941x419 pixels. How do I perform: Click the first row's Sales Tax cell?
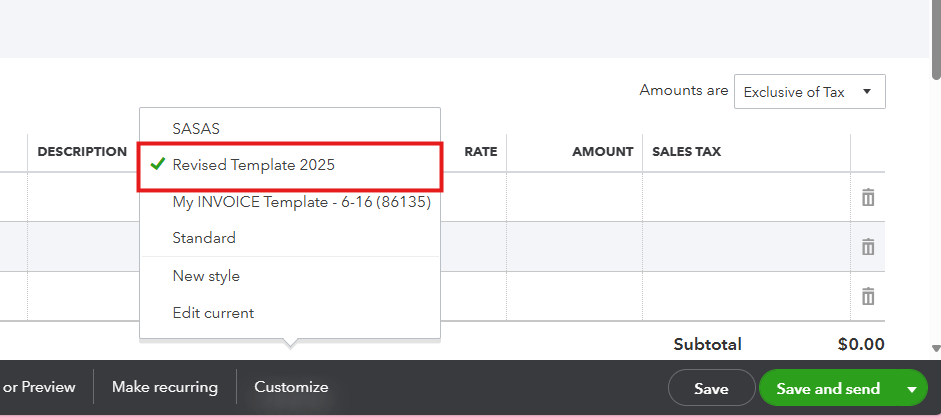point(745,197)
